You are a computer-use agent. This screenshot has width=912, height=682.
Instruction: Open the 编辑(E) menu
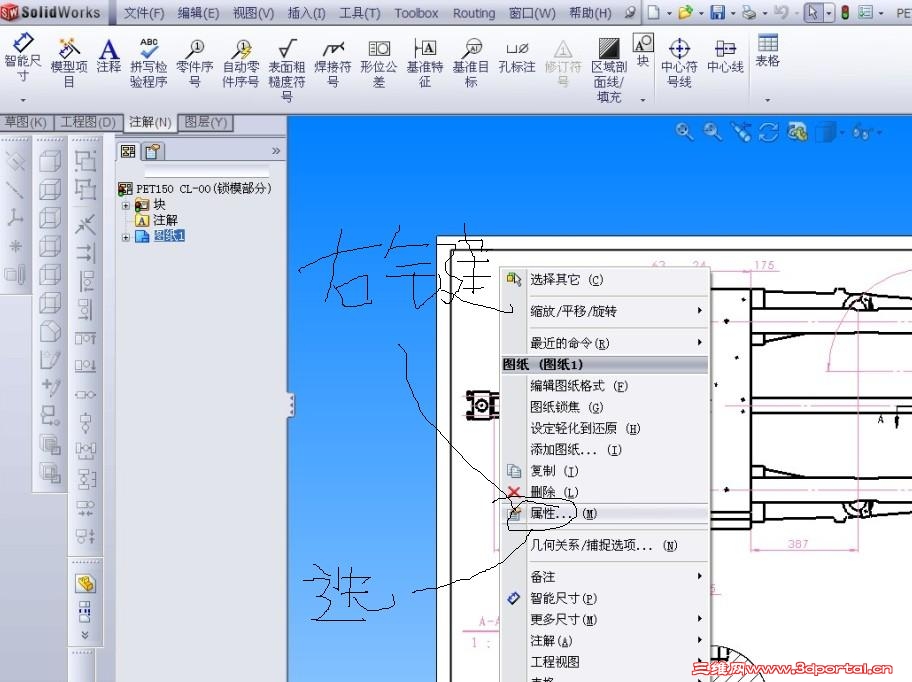[x=198, y=13]
